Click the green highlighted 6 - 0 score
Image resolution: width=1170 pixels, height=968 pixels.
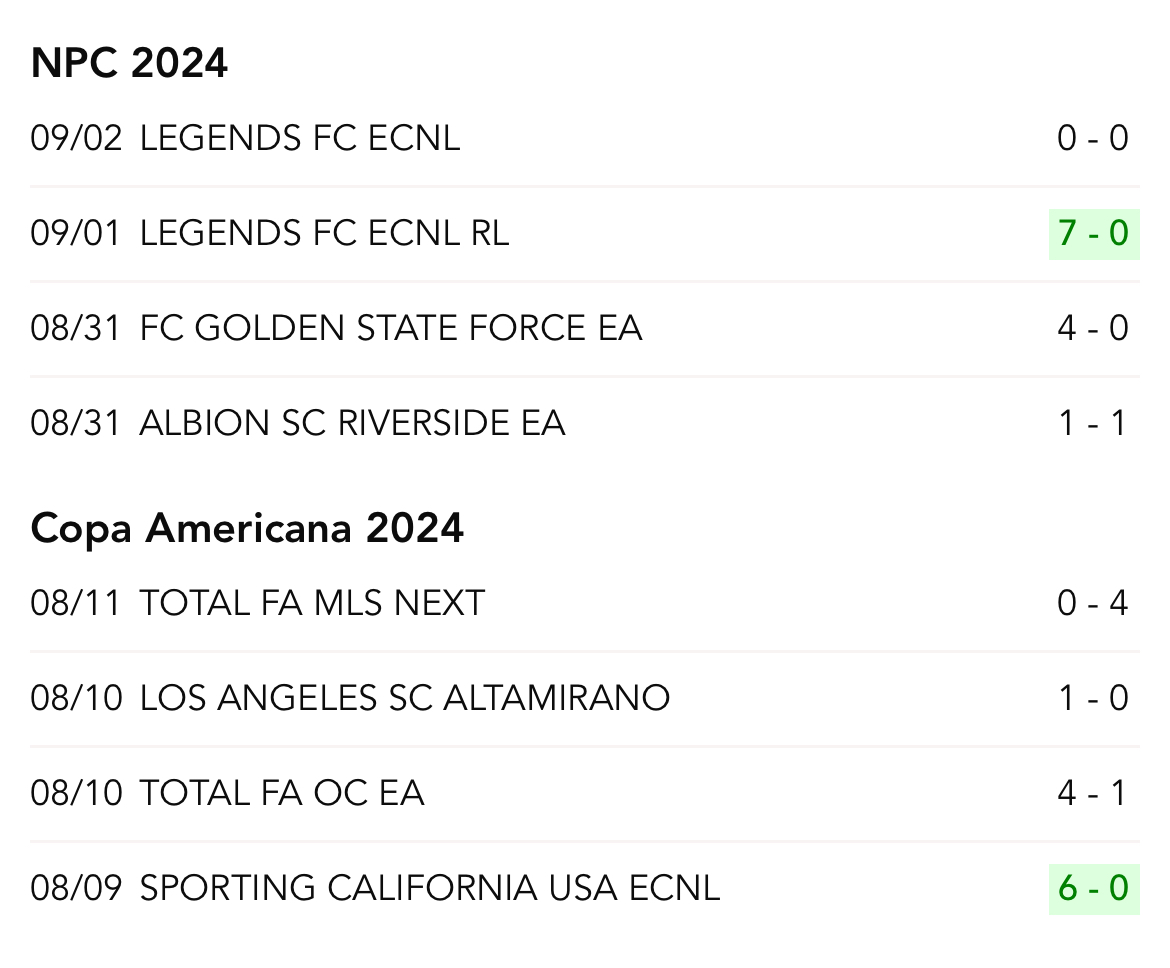[x=1093, y=888]
